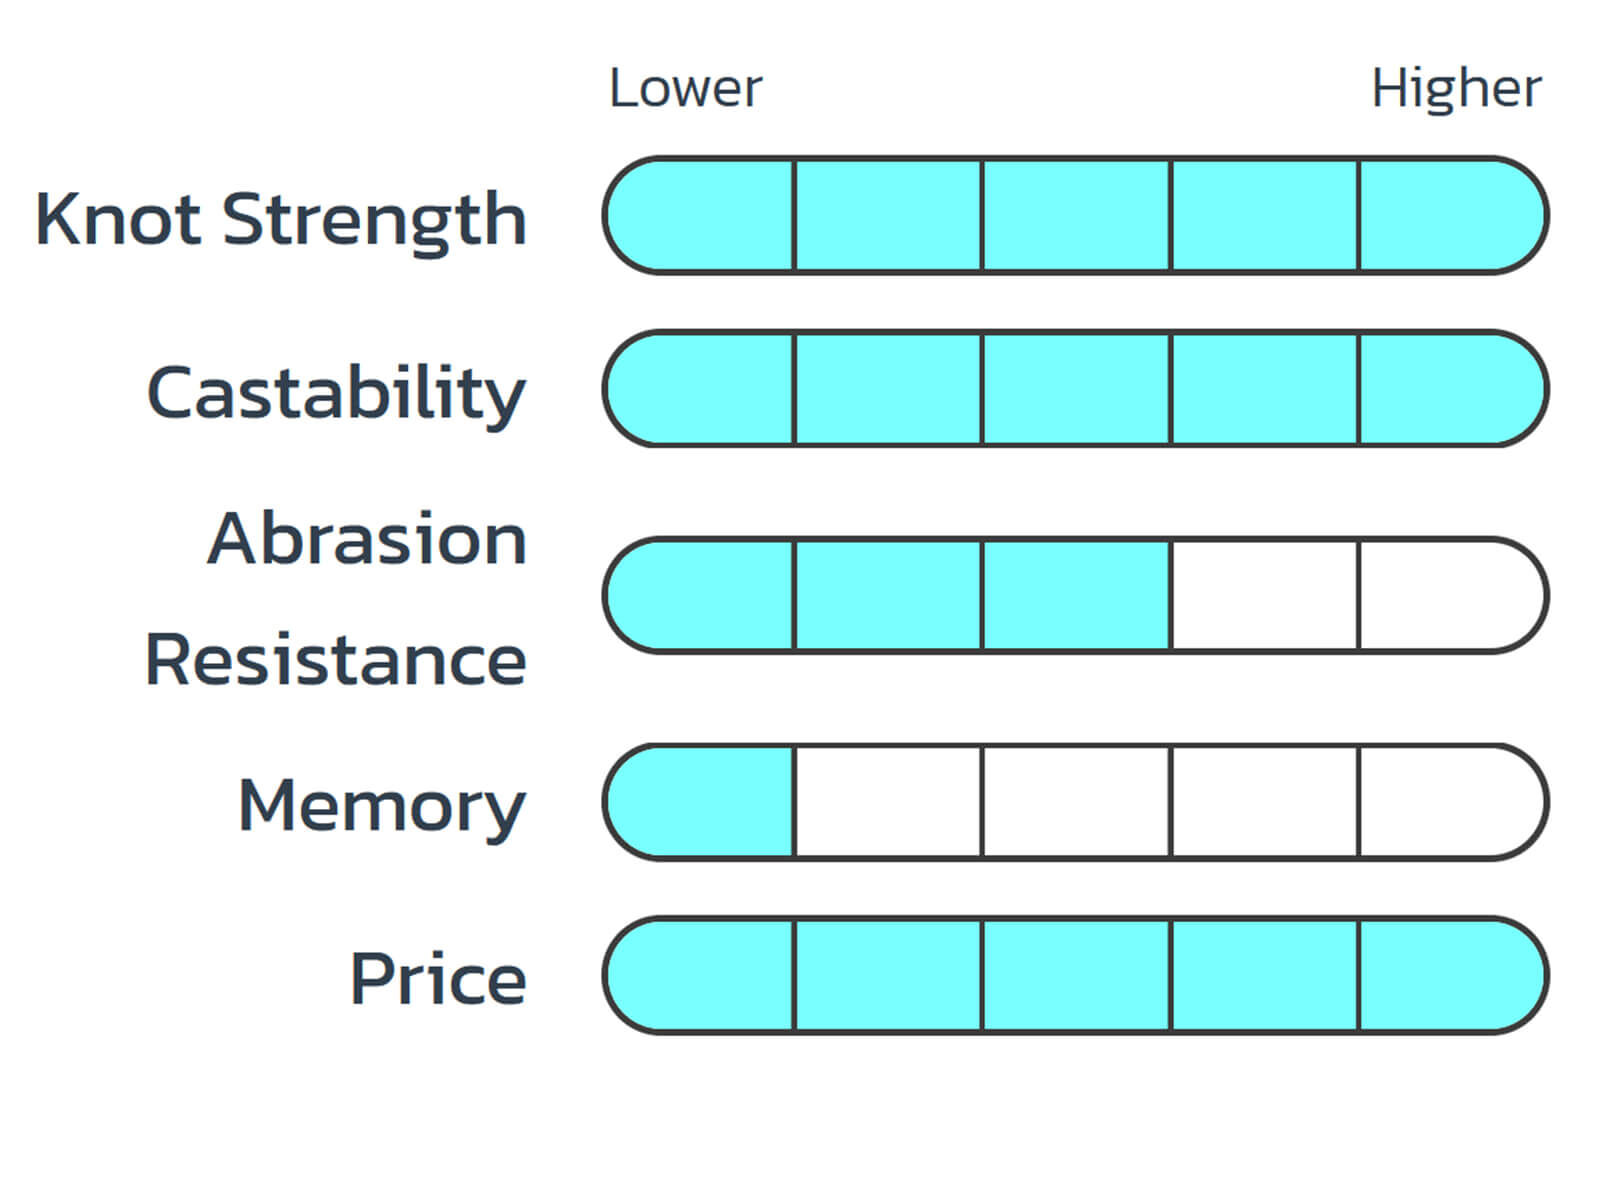Click the "Lower" scale label

(685, 89)
